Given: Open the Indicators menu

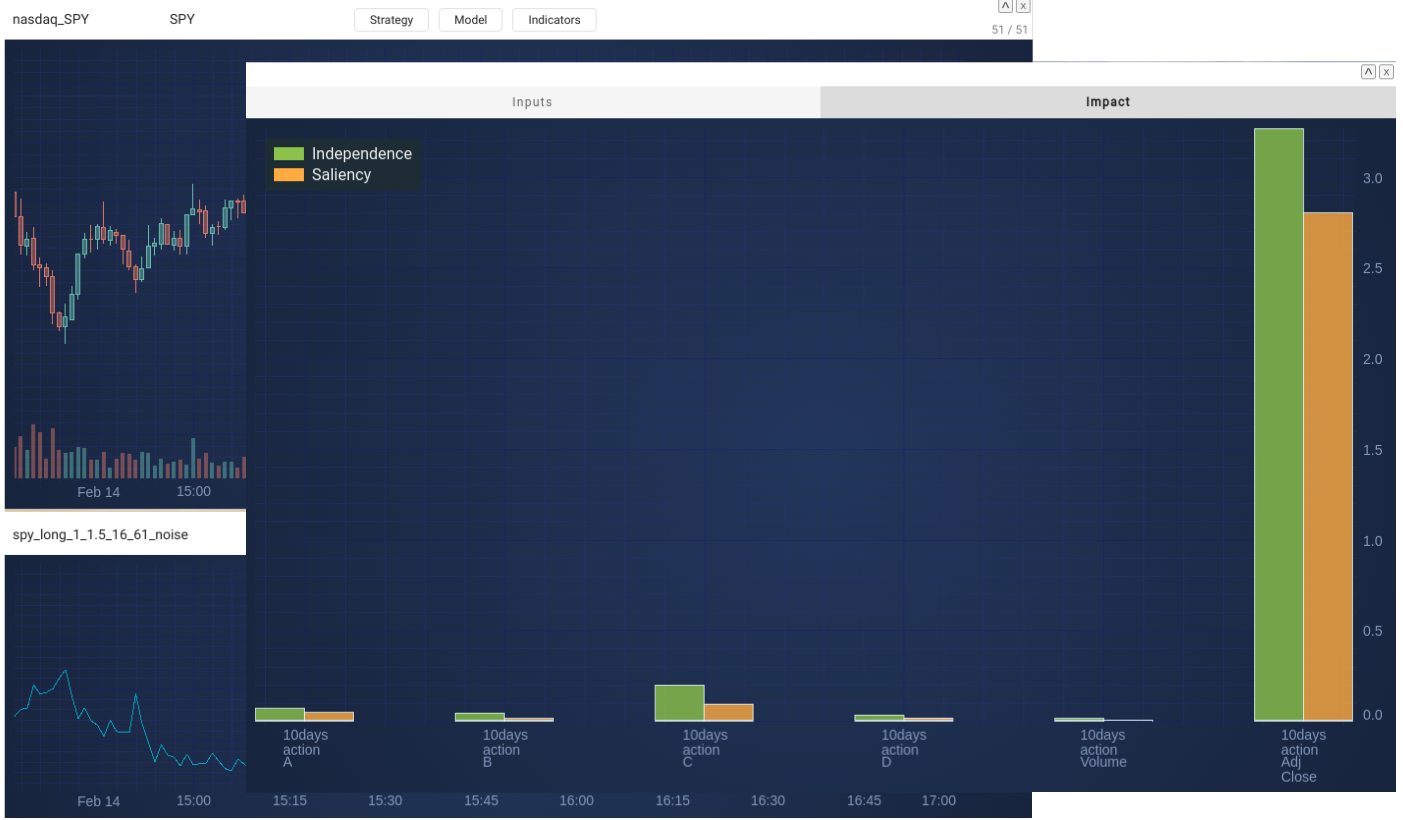Looking at the screenshot, I should (x=554, y=20).
